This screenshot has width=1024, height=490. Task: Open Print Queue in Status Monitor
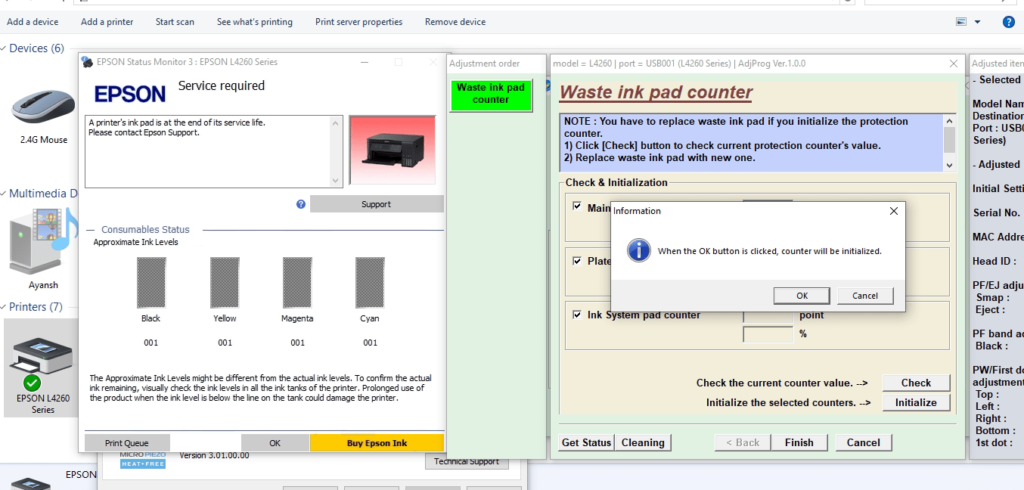point(127,443)
